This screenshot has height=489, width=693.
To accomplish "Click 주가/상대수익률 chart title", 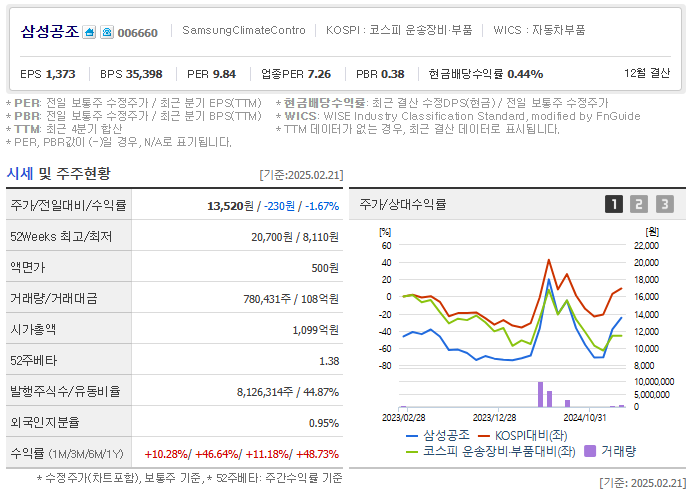I will (x=403, y=204).
